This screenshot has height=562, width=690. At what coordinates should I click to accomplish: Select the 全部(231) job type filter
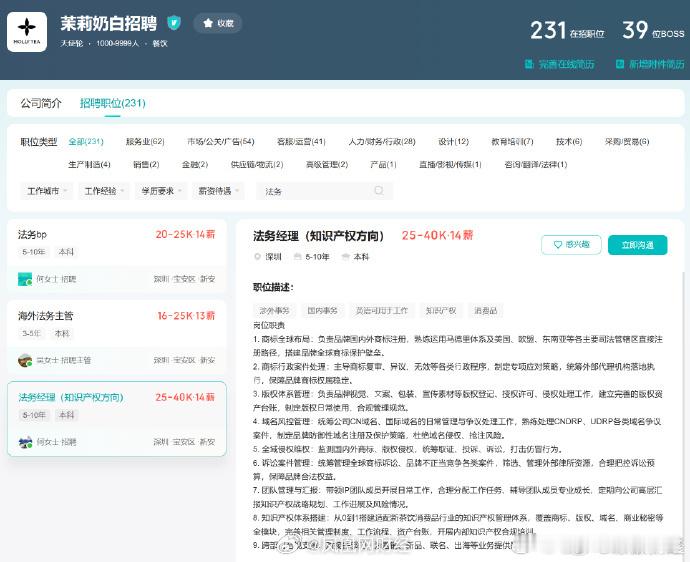(86, 142)
